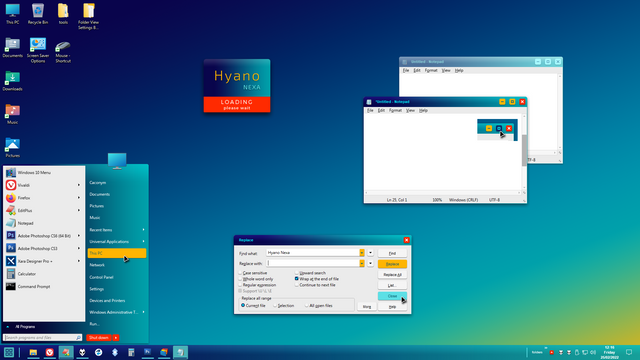Click the arrow button beside Replace with
This screenshot has height=360, width=640.
370,263
